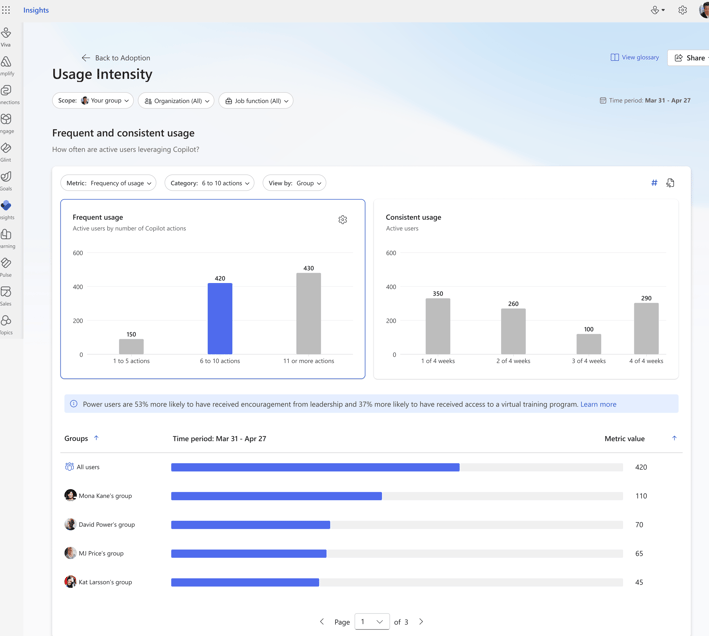Click MJ Price's group row label

(101, 553)
